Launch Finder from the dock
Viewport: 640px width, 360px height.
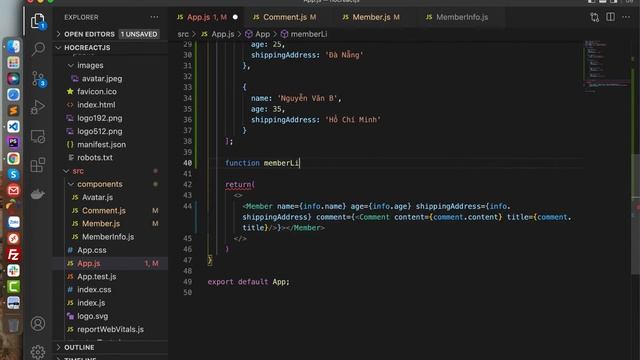pos(13,47)
